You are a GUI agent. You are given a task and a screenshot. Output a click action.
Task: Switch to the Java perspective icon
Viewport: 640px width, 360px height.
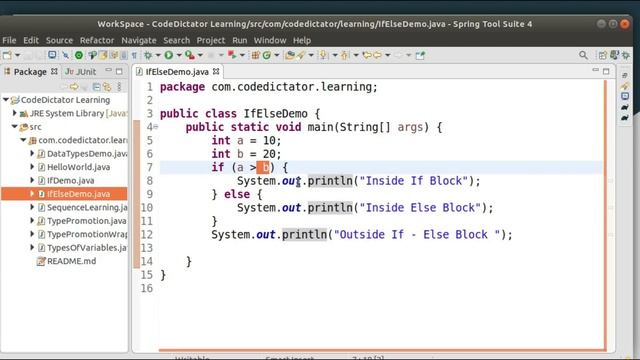(x=614, y=55)
